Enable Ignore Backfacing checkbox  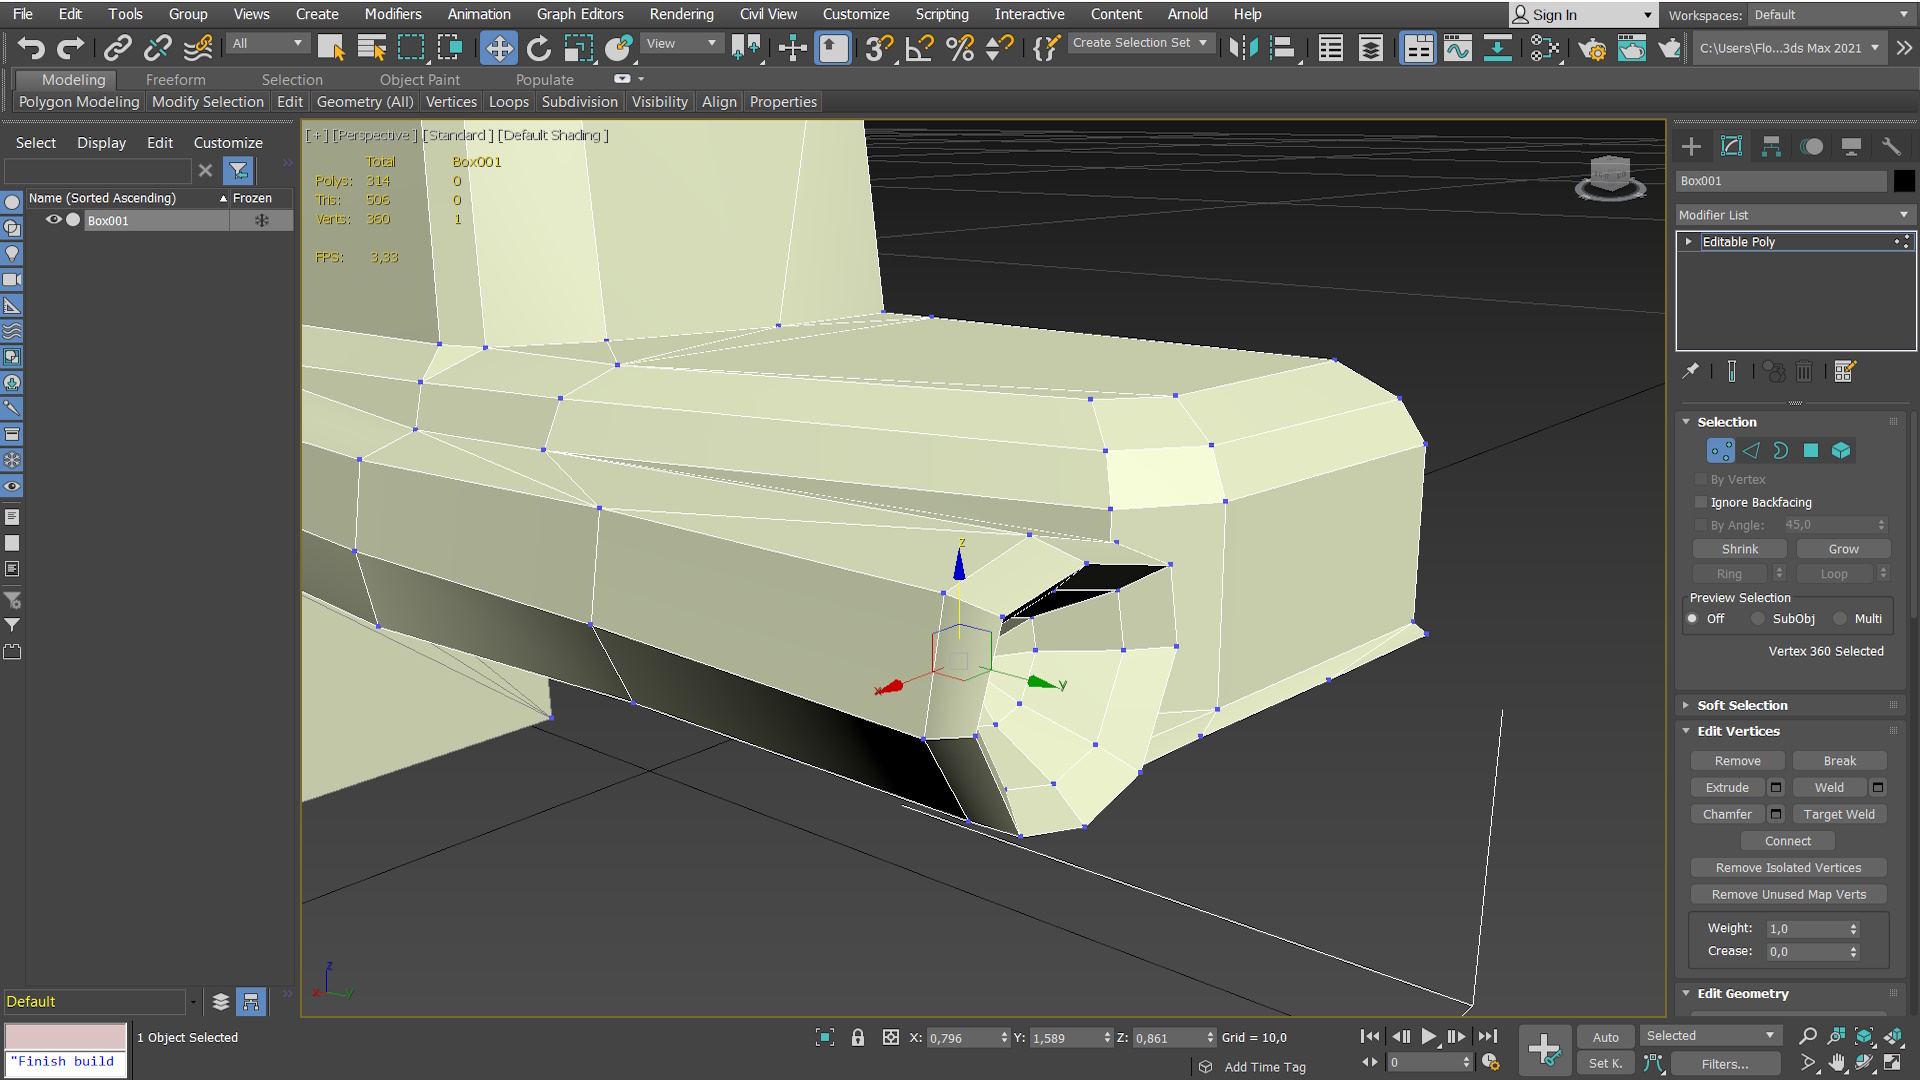point(1701,503)
